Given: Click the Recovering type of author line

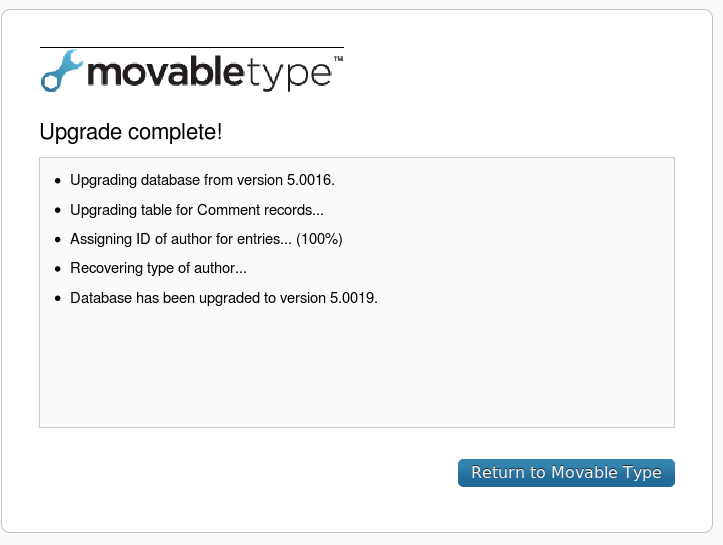Looking at the screenshot, I should (158, 268).
